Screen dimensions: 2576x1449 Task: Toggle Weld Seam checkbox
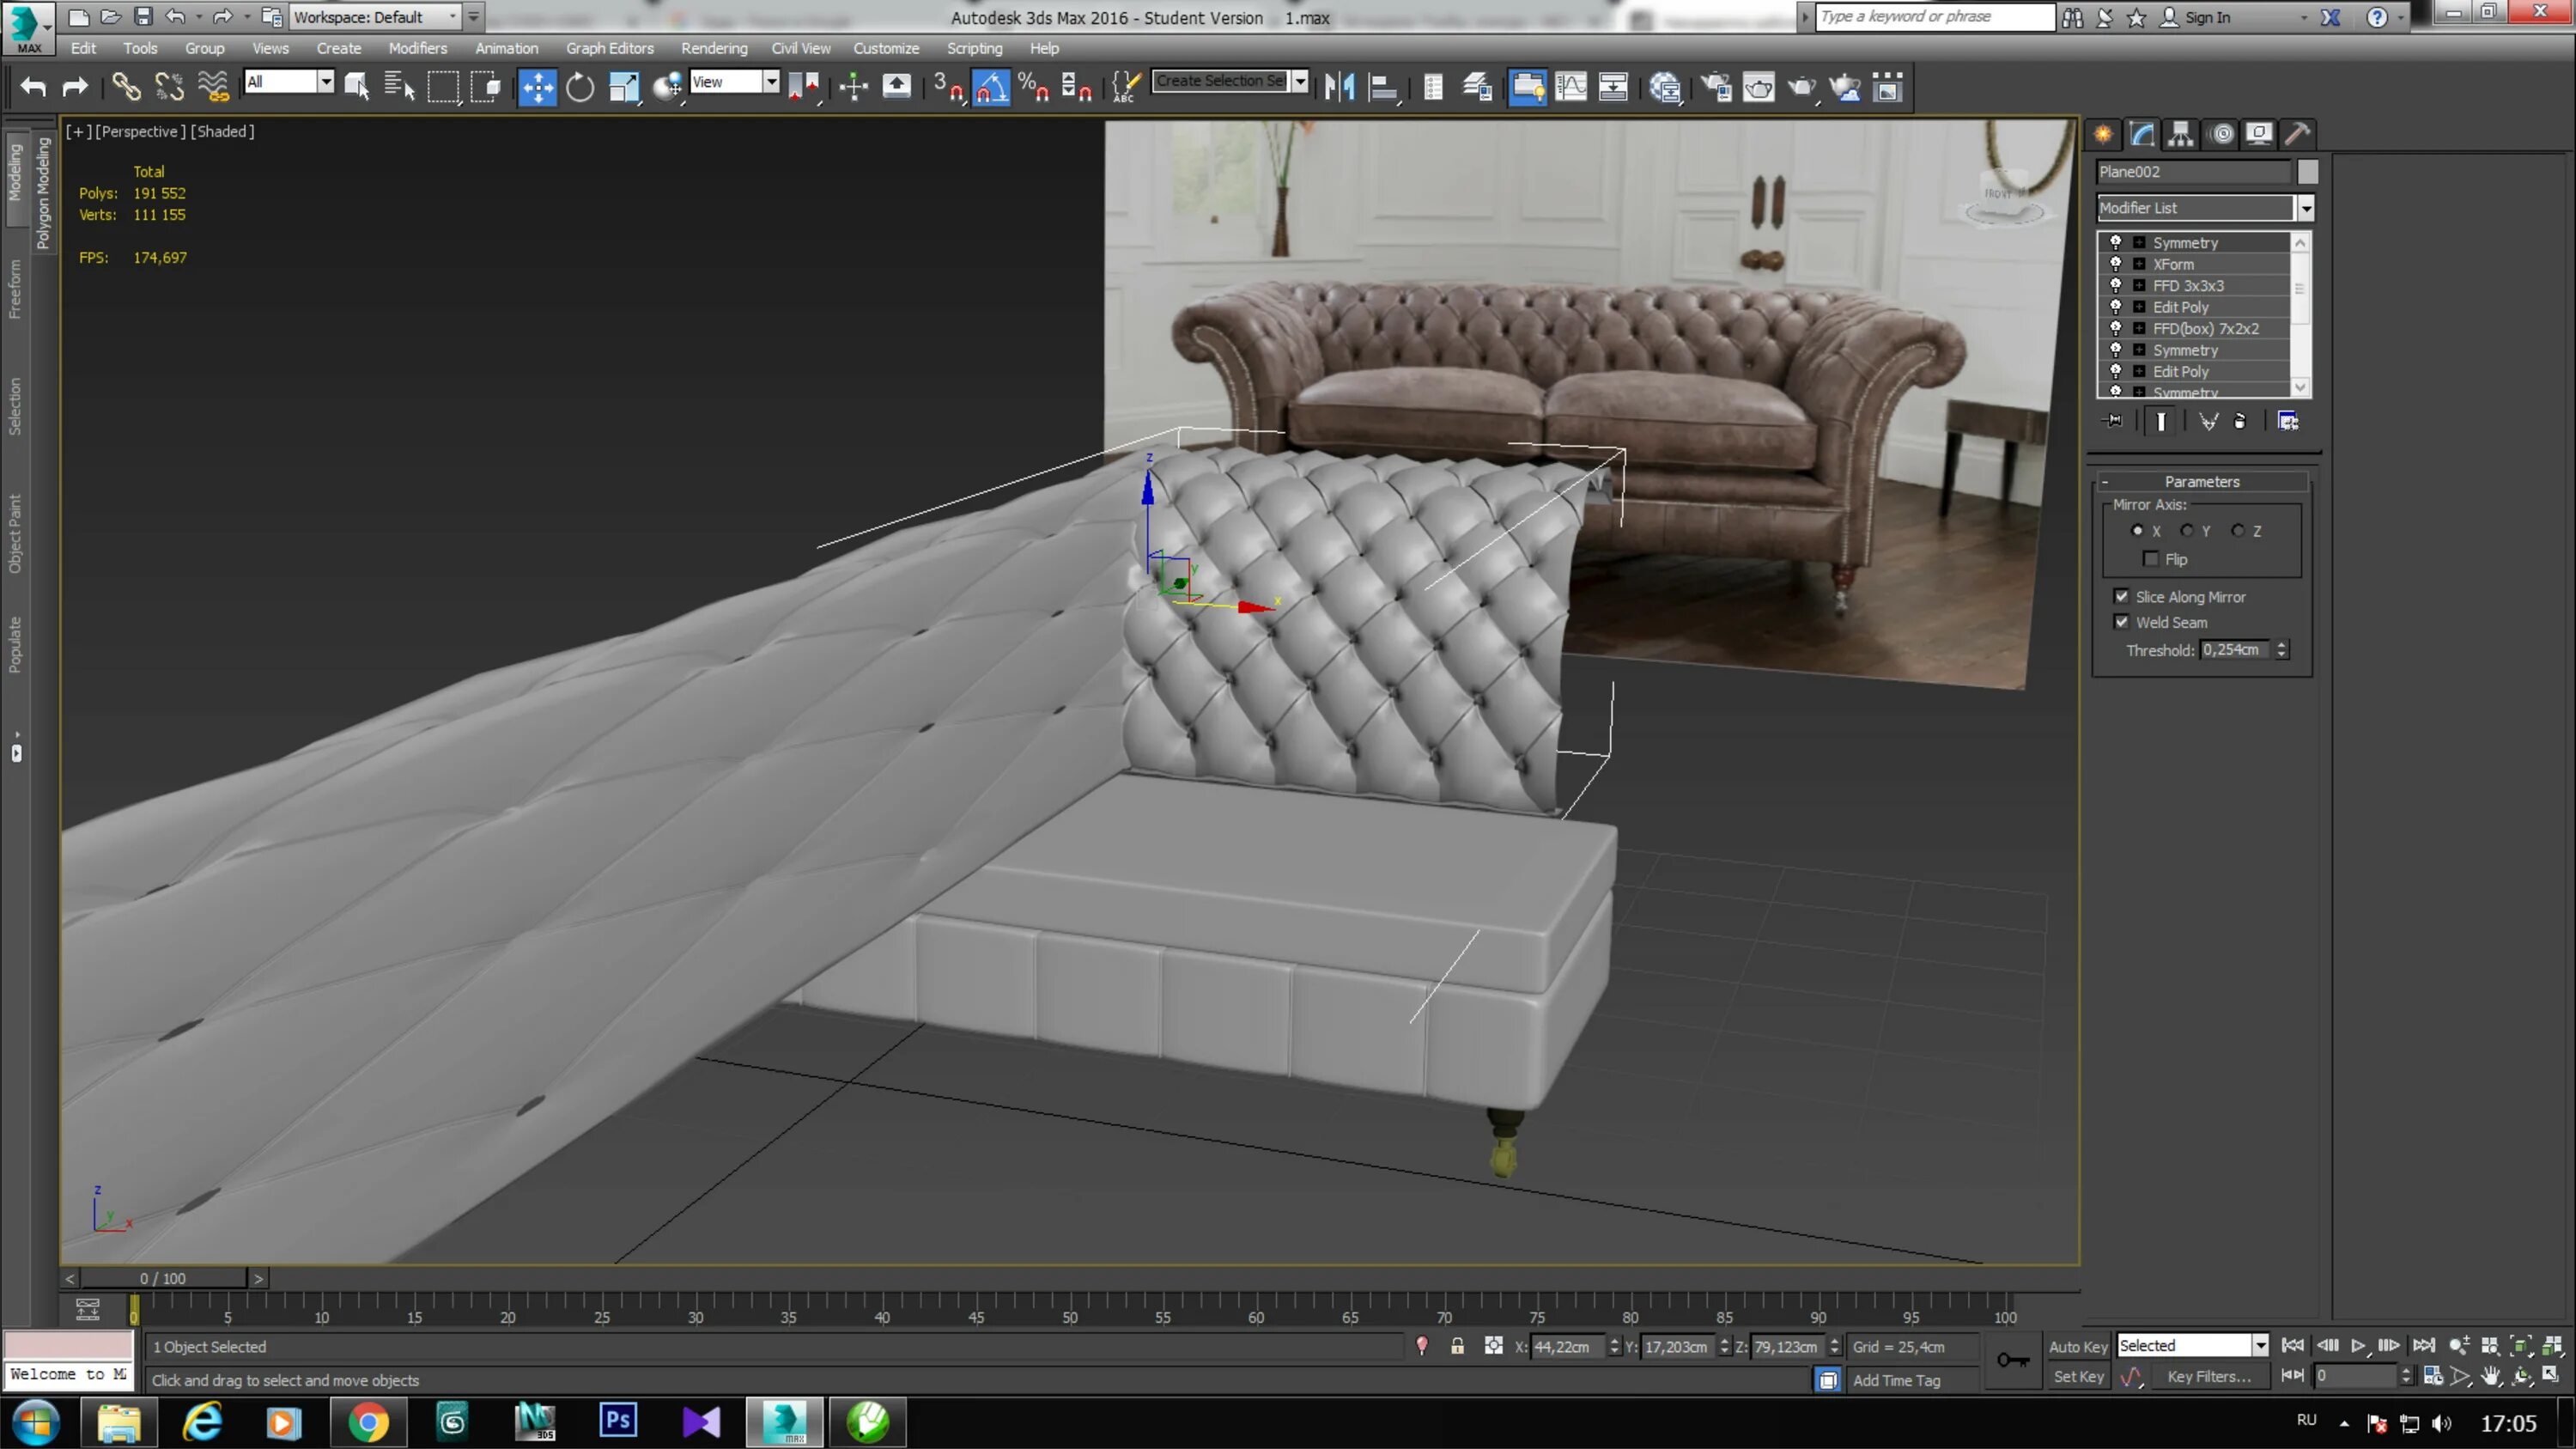[x=2123, y=621]
